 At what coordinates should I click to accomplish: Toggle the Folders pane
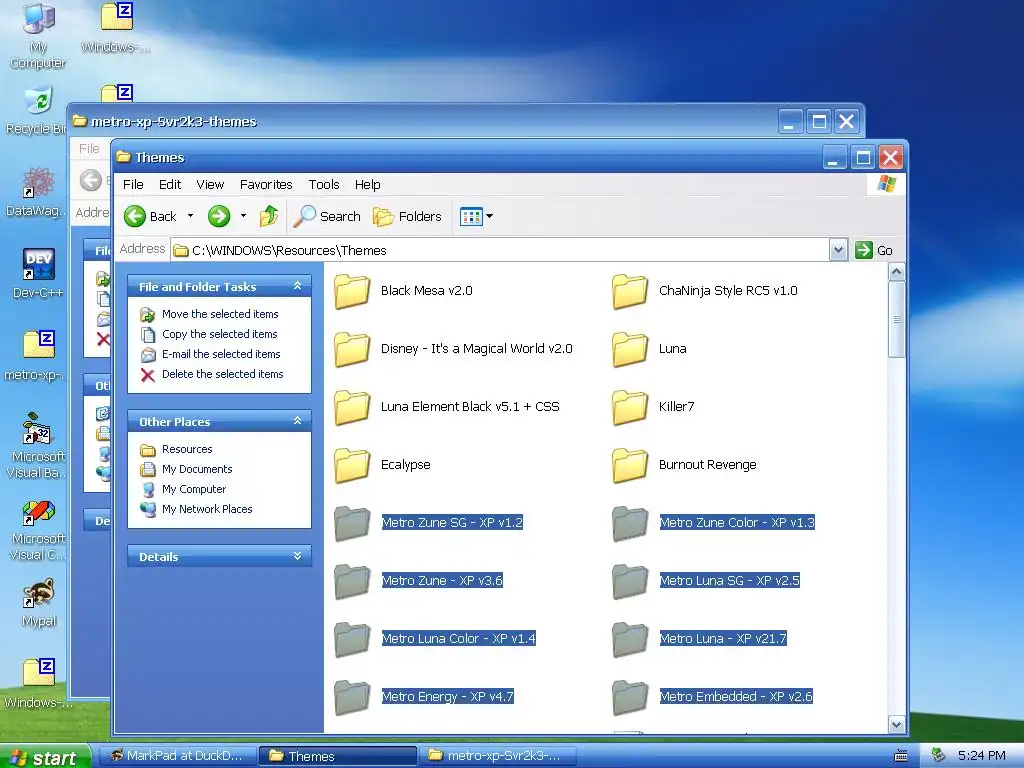pos(407,216)
